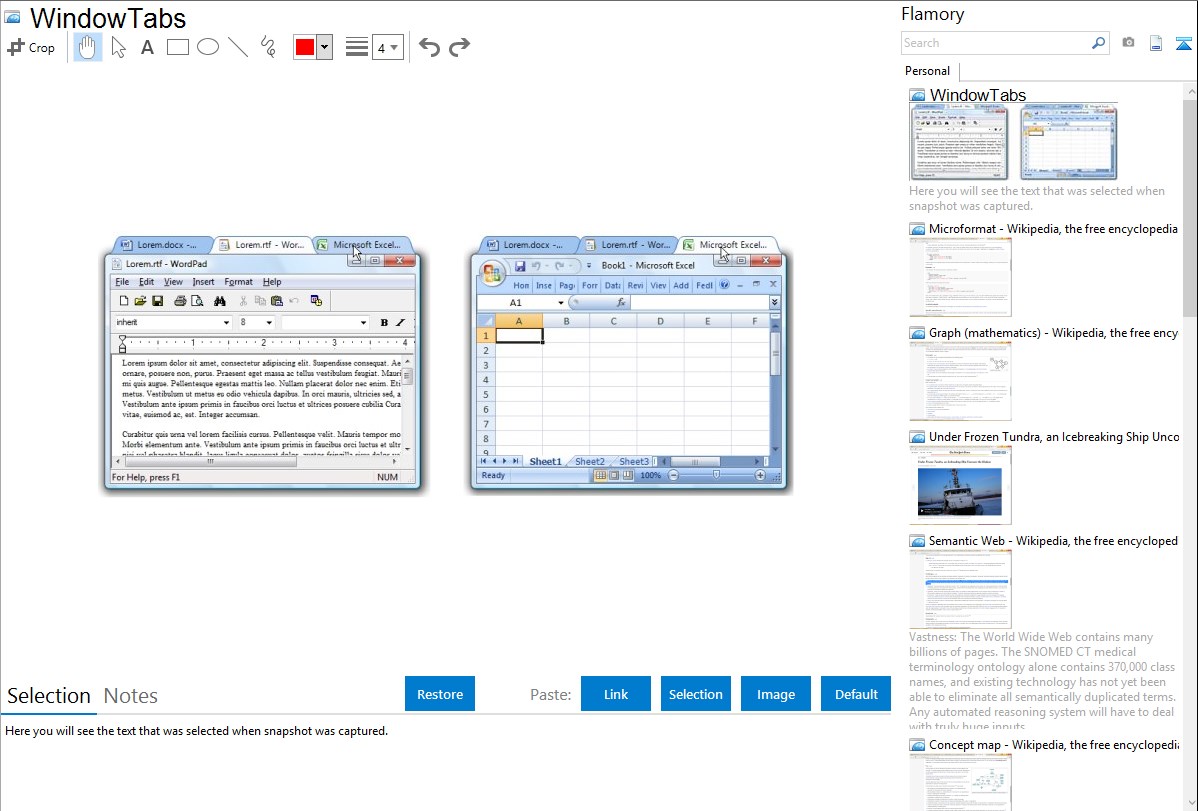Switch to the Notes tab
Screen dimensions: 1198x811
(131, 696)
